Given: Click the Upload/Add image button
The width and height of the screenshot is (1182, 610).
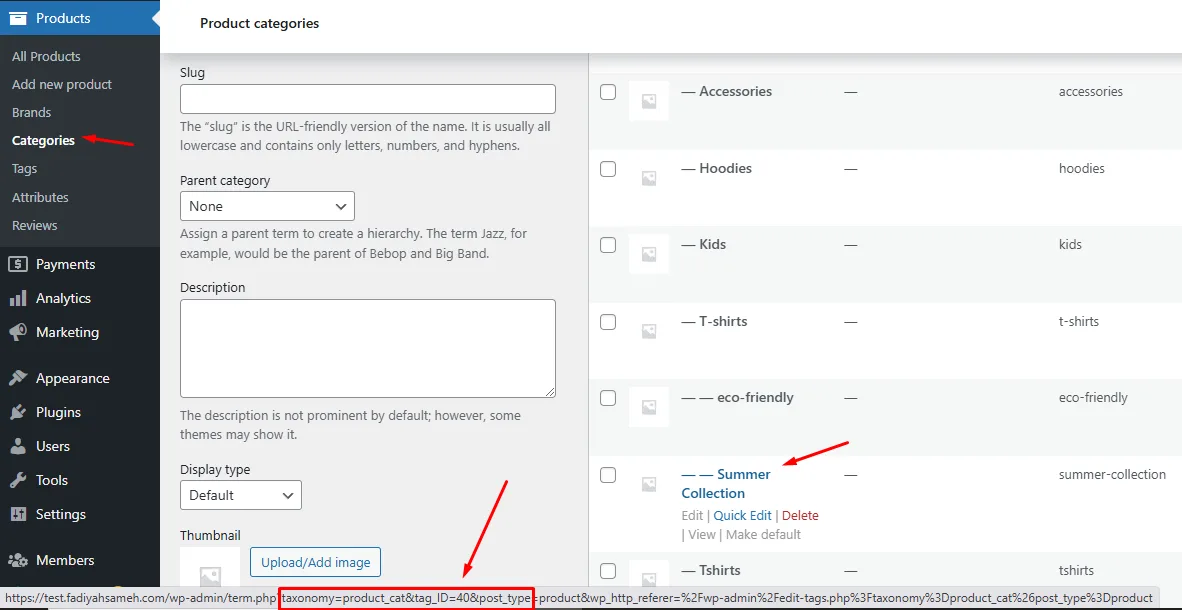Looking at the screenshot, I should [315, 562].
